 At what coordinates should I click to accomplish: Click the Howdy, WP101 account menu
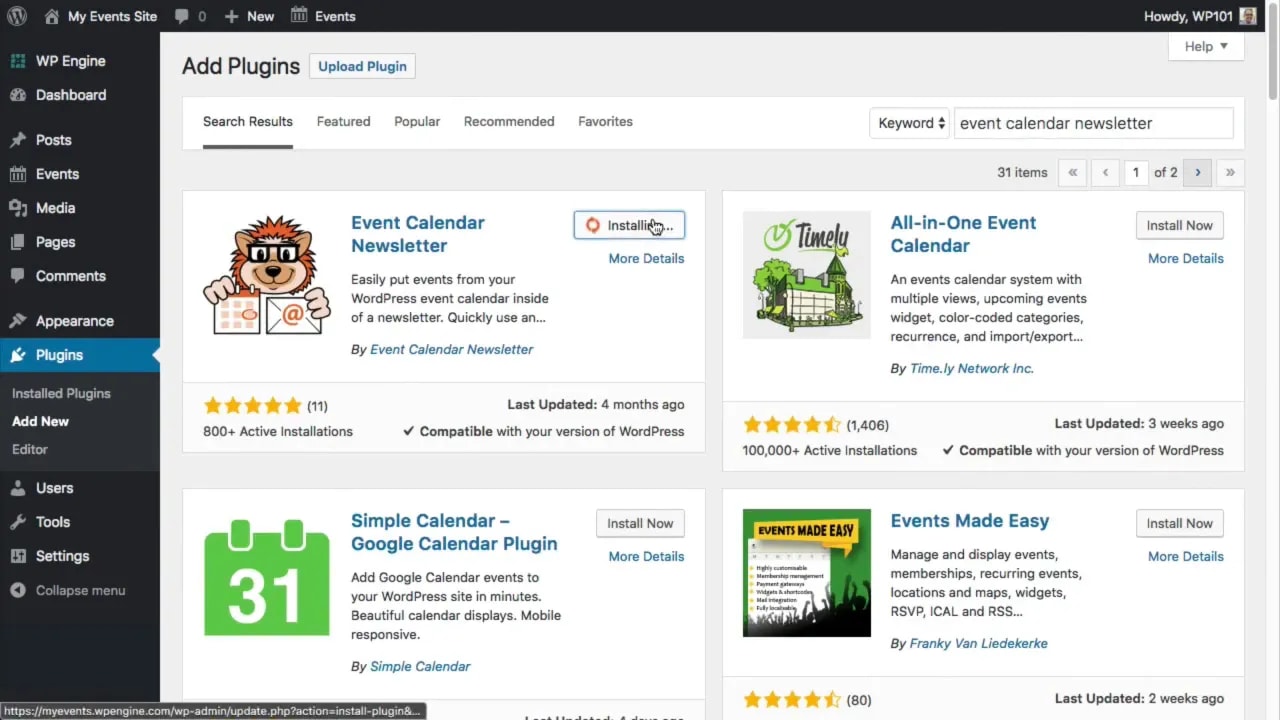1200,16
